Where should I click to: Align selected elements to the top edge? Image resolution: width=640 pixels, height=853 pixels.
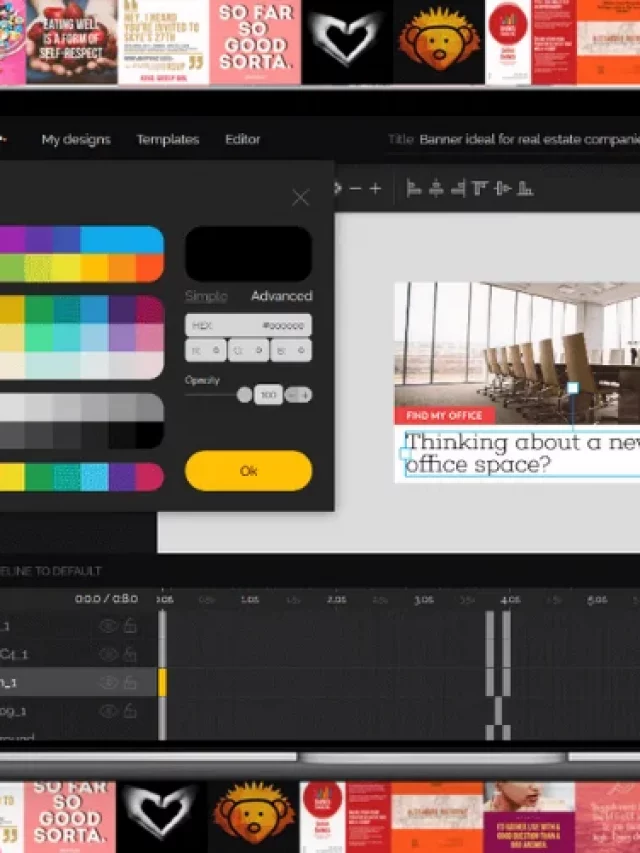[479, 189]
